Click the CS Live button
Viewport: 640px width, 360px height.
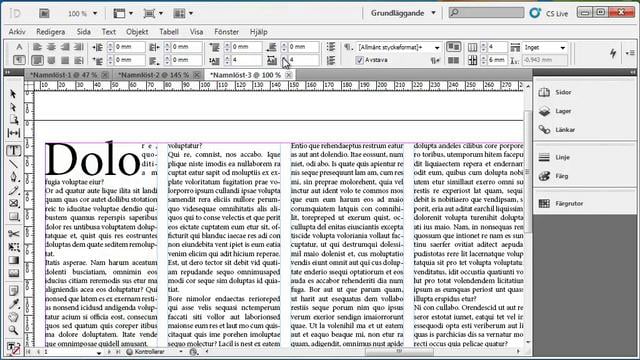[x=549, y=13]
